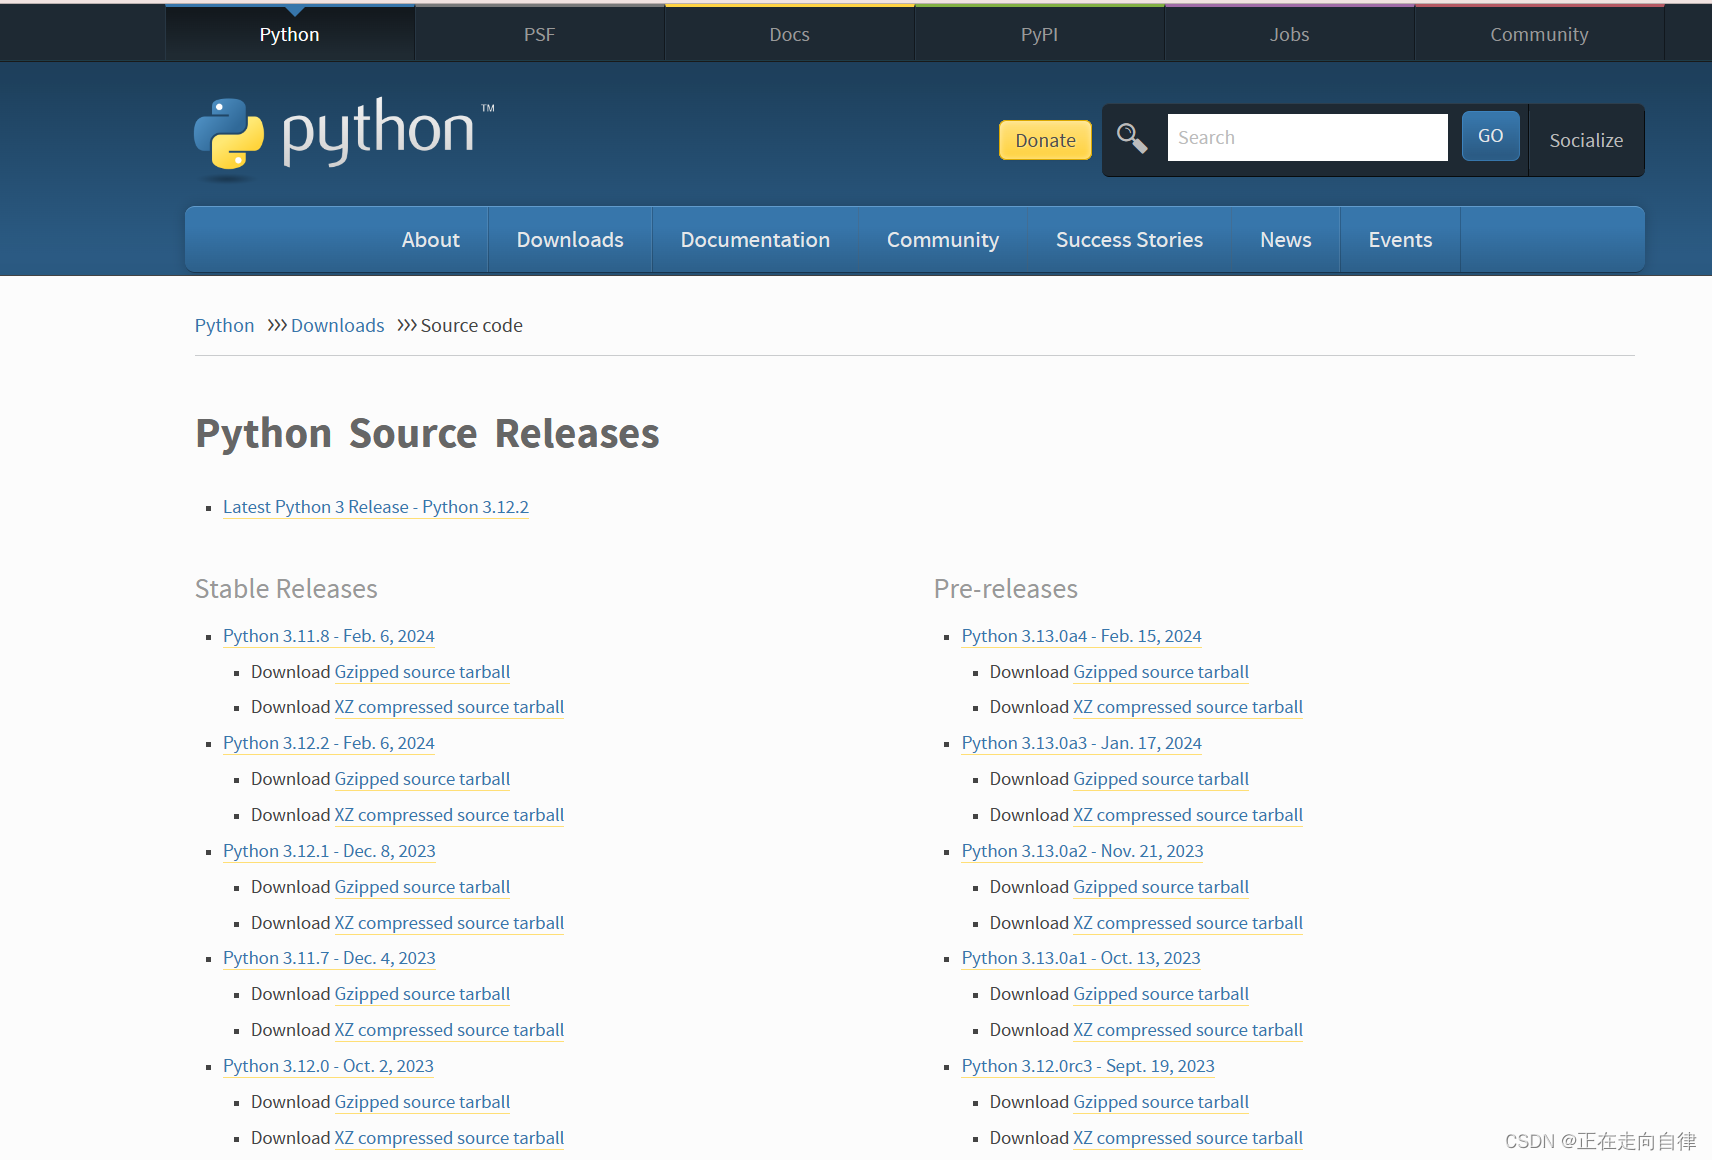Download XZ compressed tarball for Python 3.13.0a3
The image size is (1712, 1160).
click(x=1187, y=815)
